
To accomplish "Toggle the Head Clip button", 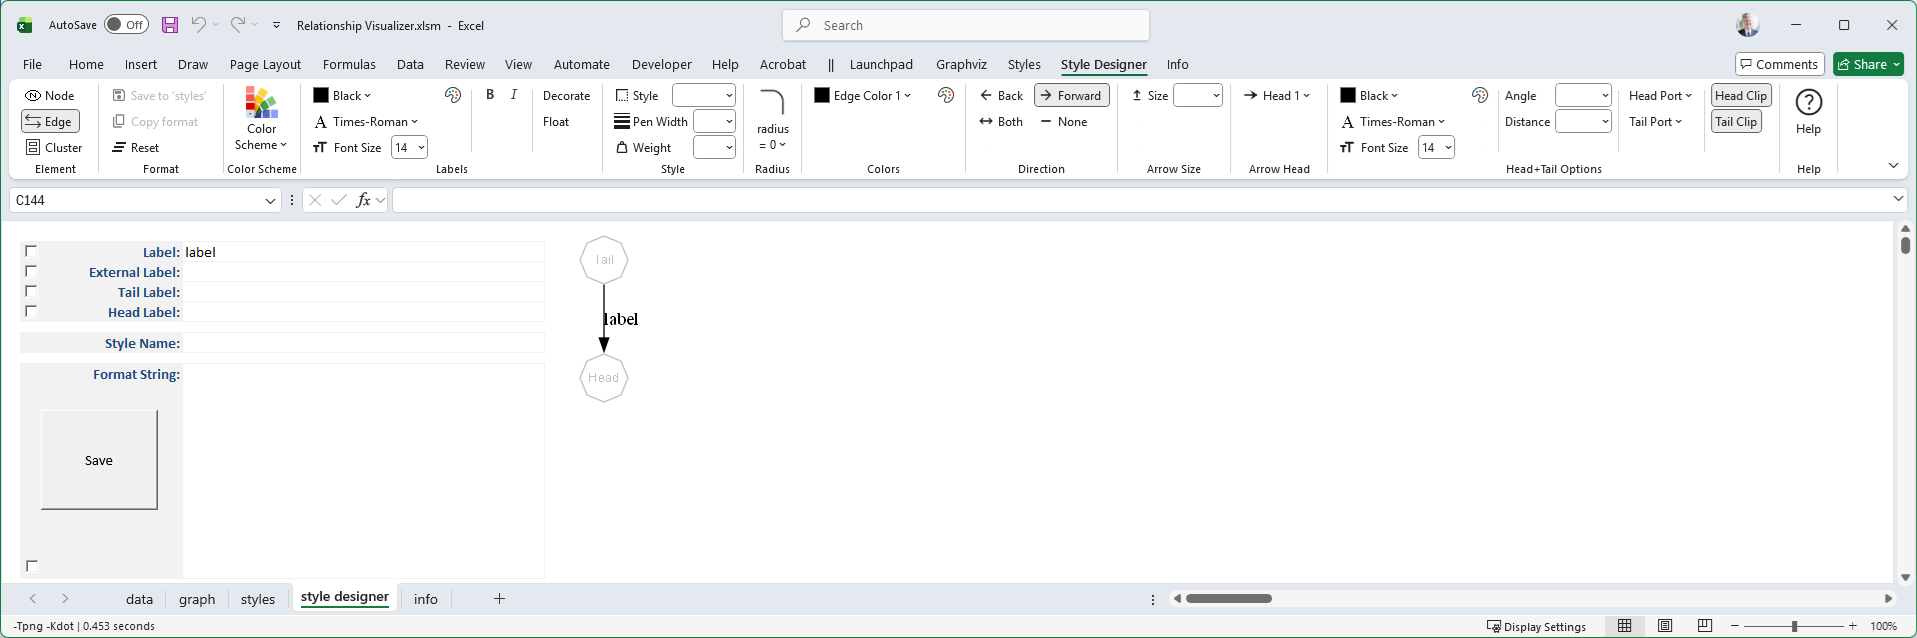I will (x=1741, y=96).
